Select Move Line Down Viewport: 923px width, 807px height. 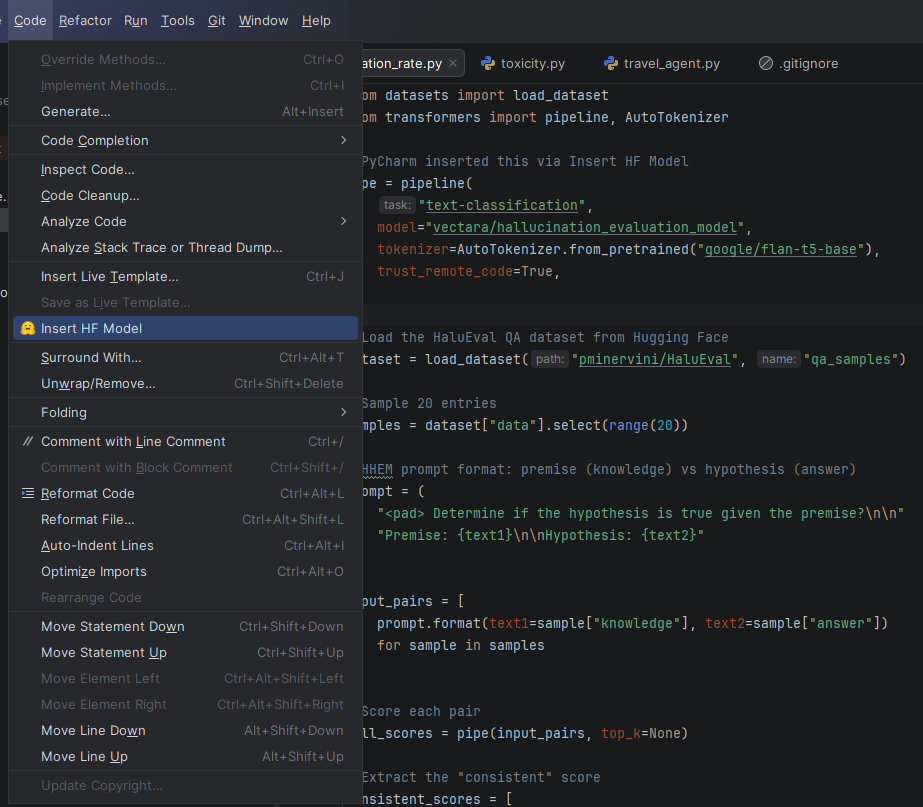click(185, 730)
